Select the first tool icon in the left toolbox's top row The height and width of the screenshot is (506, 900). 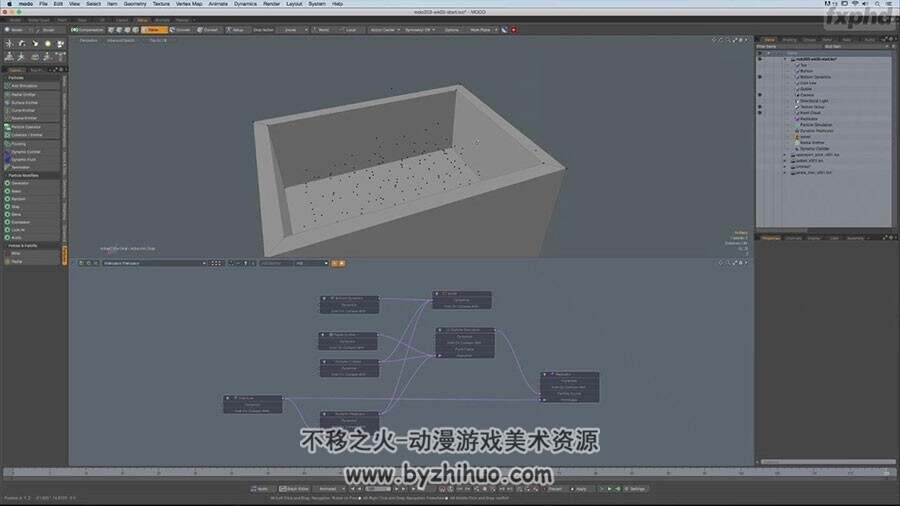(x=9, y=44)
